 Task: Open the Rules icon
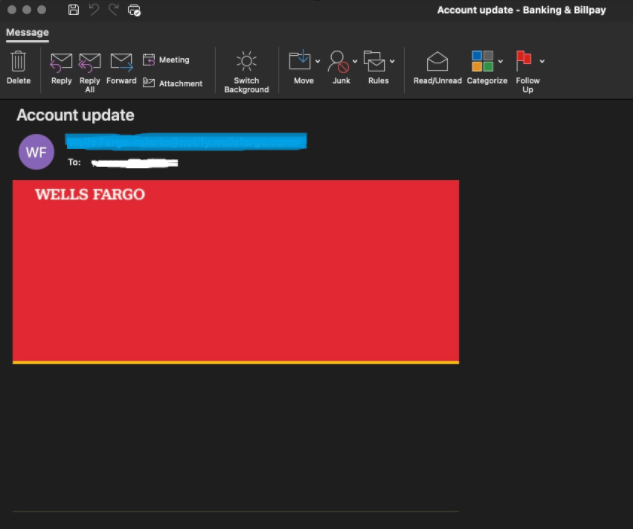(374, 61)
